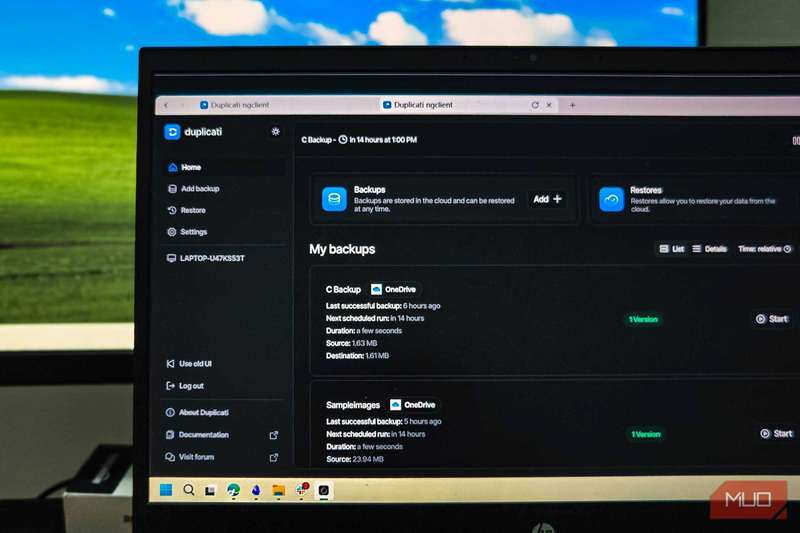The image size is (800, 533).
Task: Click the browser back arrow
Action: (x=166, y=105)
